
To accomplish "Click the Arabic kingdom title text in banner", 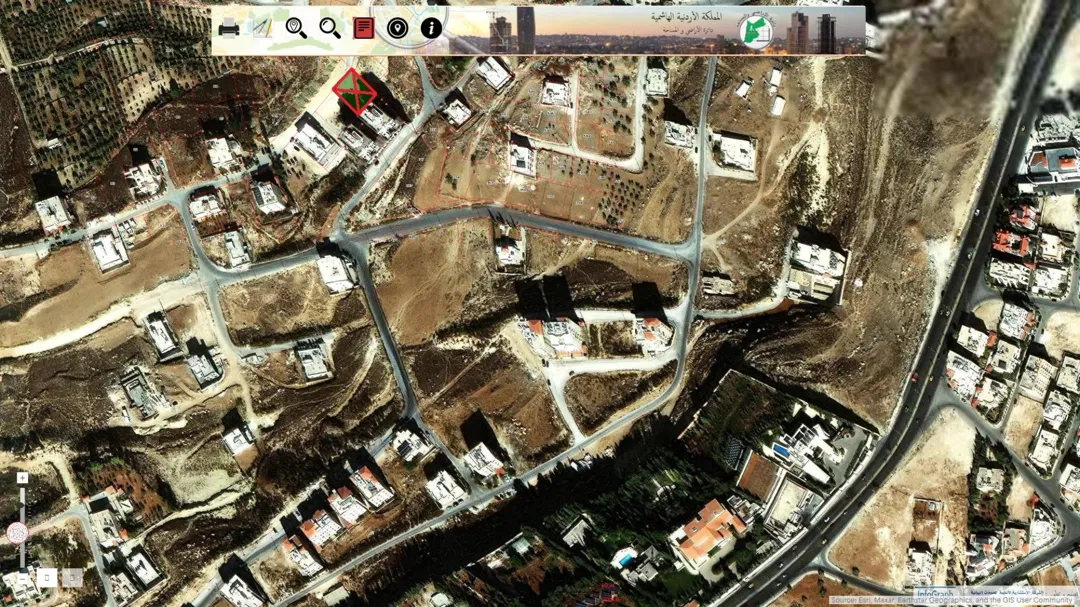I will click(686, 16).
